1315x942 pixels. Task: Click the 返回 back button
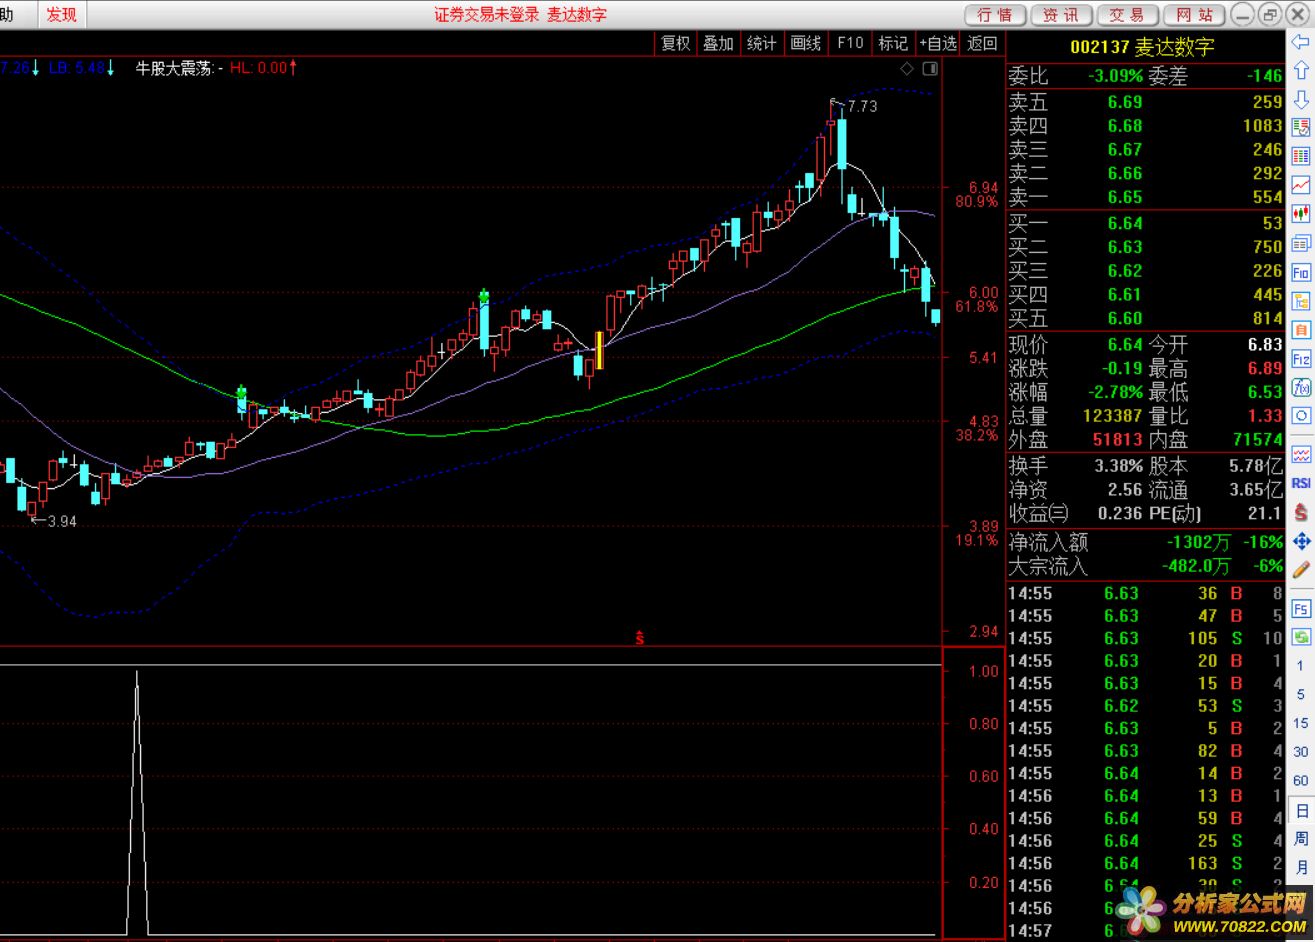point(983,43)
